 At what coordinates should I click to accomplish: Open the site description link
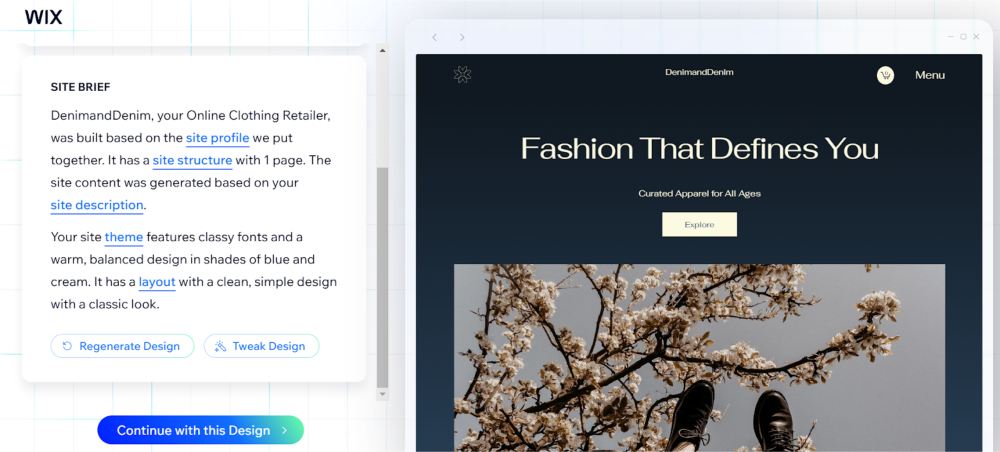[x=97, y=205]
